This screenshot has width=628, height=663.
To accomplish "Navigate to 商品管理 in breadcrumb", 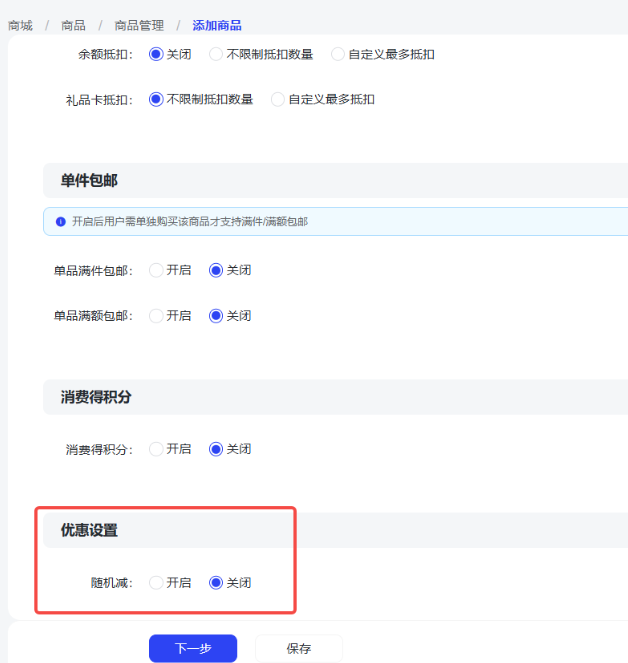I will point(139,25).
